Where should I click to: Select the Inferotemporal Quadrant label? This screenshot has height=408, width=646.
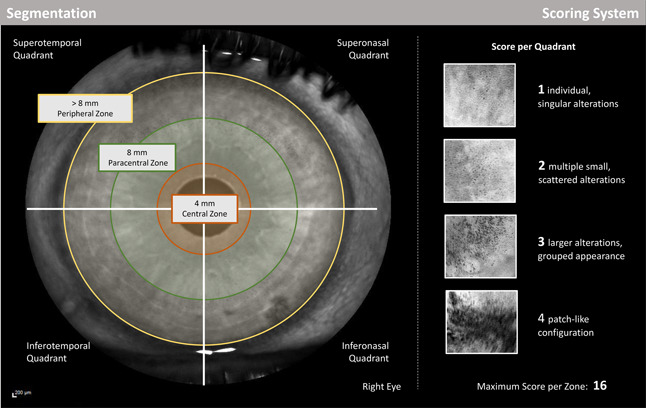(58, 352)
